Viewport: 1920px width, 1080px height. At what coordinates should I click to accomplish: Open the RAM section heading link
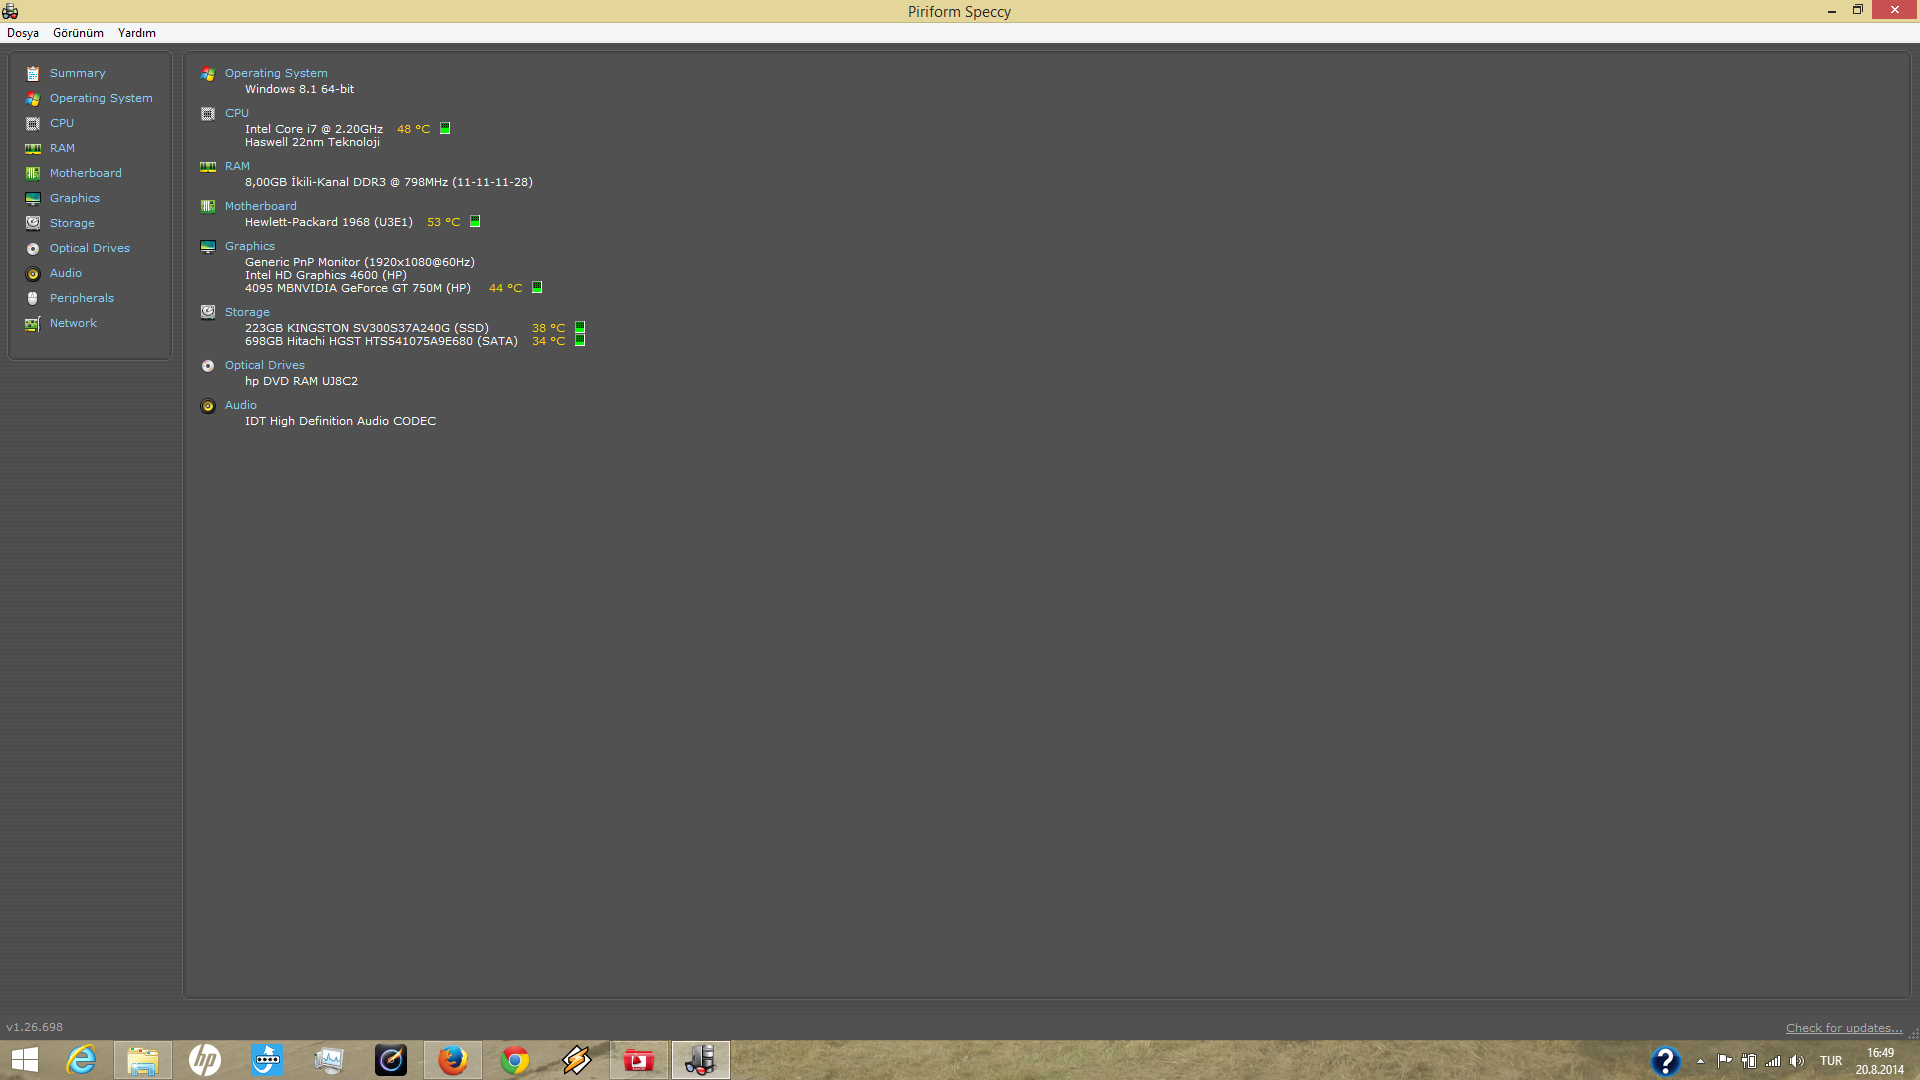(237, 166)
